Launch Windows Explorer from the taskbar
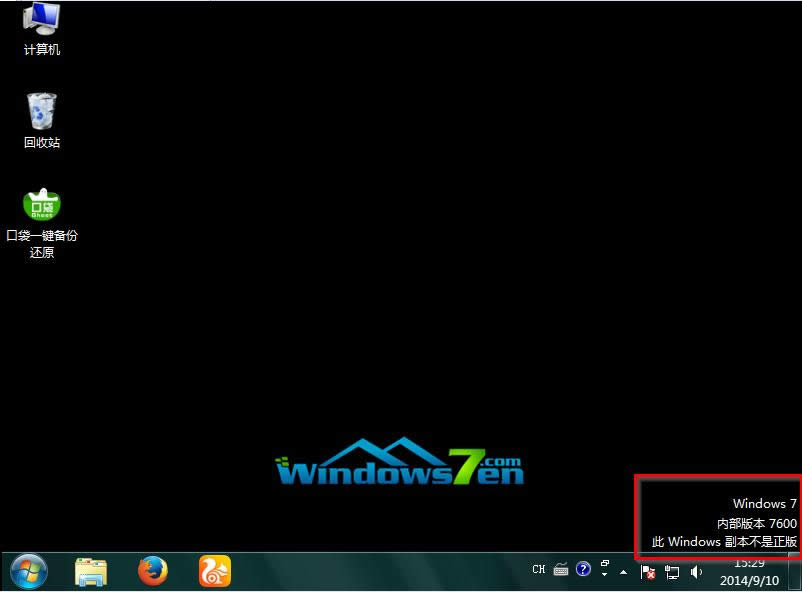The width and height of the screenshot is (802, 592). coord(91,571)
